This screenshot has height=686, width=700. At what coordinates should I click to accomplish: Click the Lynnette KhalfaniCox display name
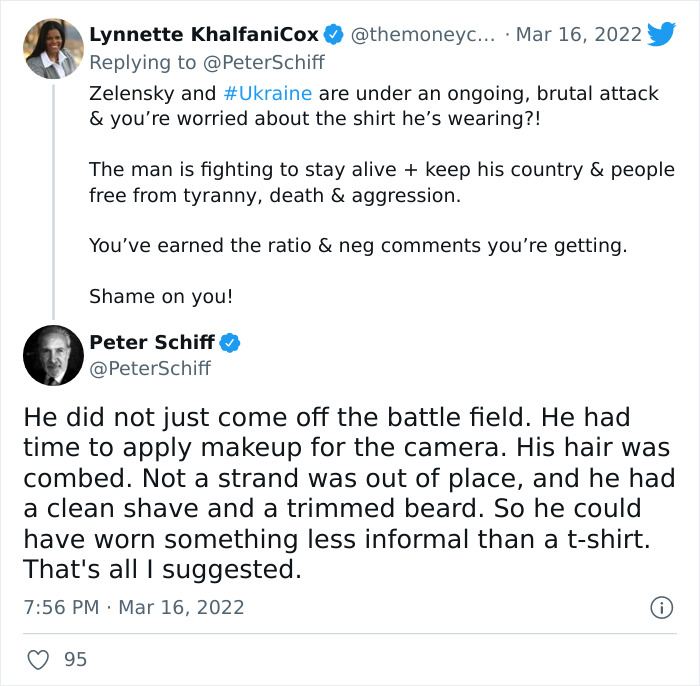click(204, 34)
